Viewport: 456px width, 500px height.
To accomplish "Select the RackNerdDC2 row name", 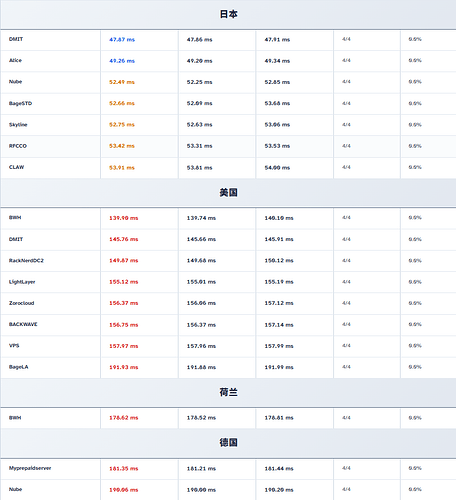I will coord(26,260).
